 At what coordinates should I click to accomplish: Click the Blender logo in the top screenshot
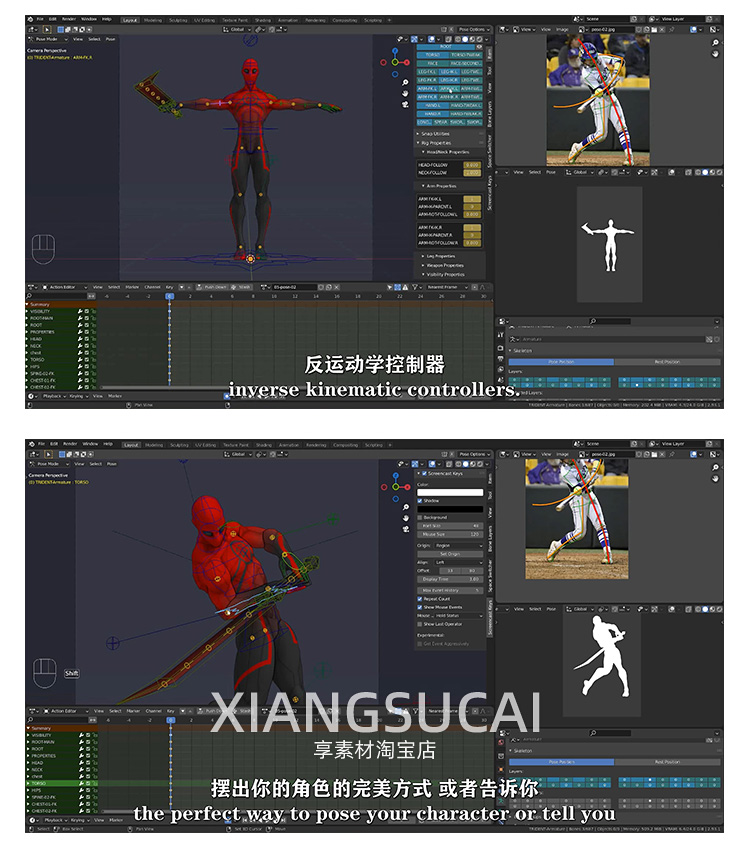(x=31, y=19)
